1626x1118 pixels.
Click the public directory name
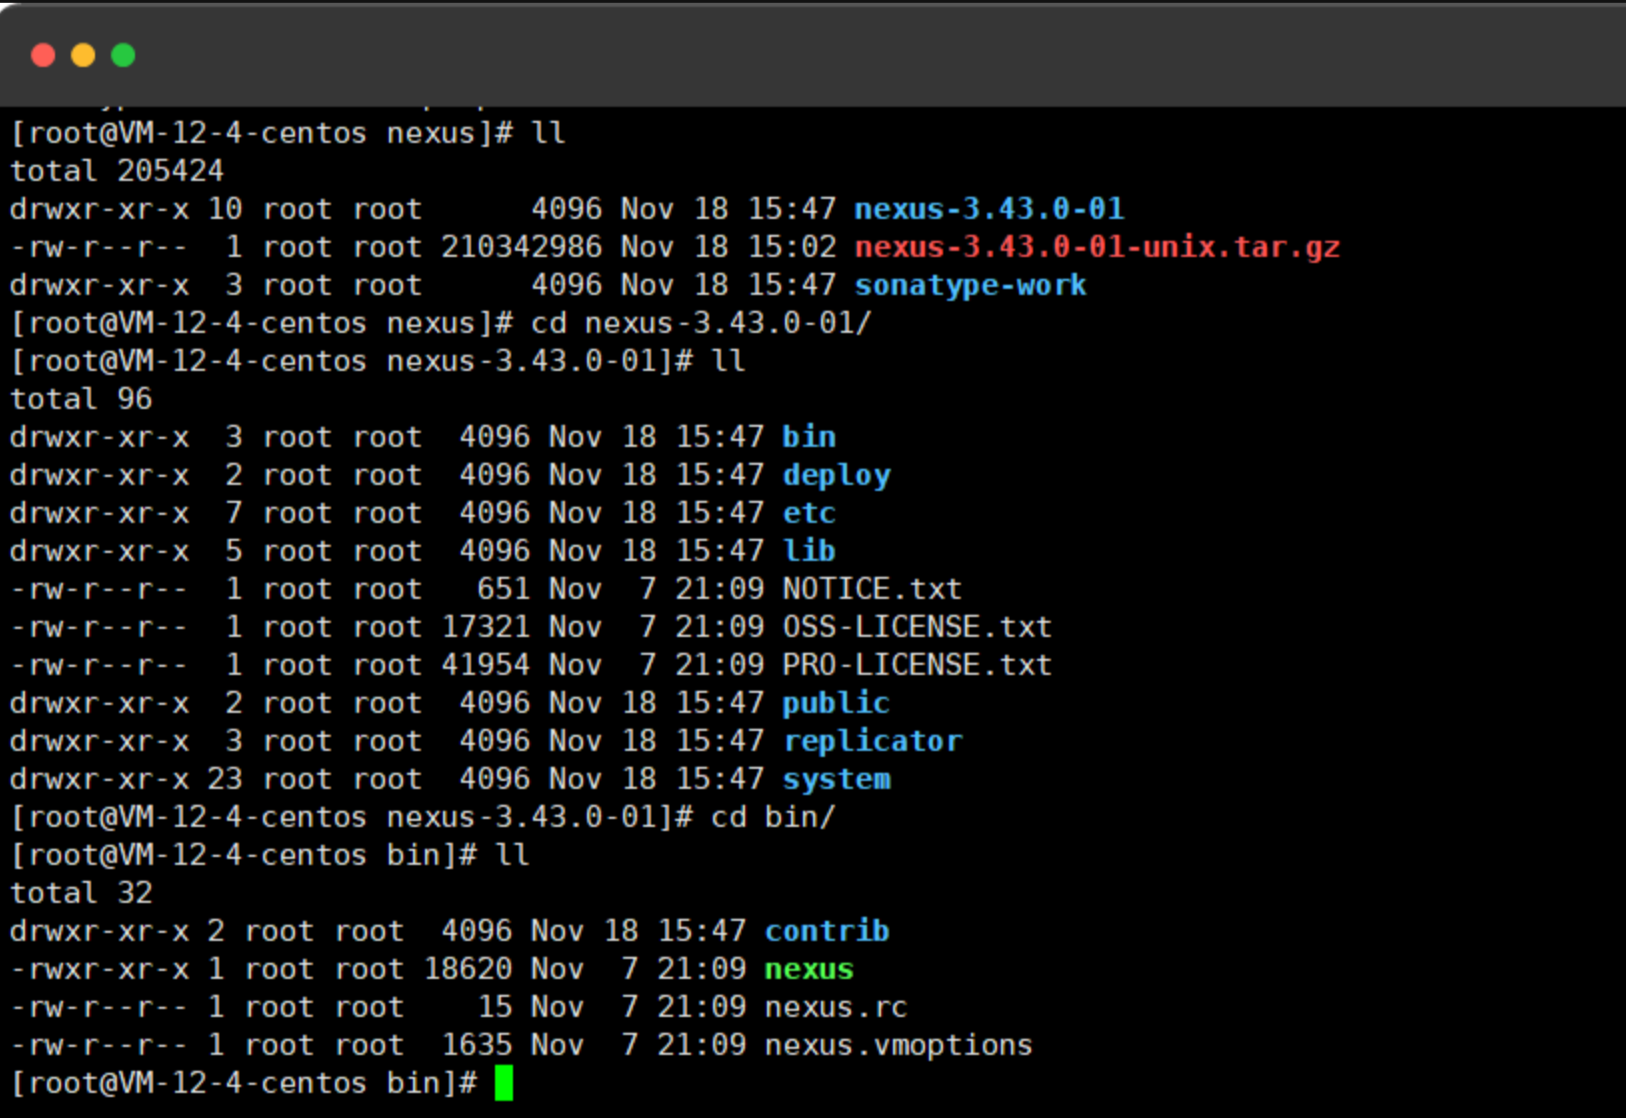point(836,703)
